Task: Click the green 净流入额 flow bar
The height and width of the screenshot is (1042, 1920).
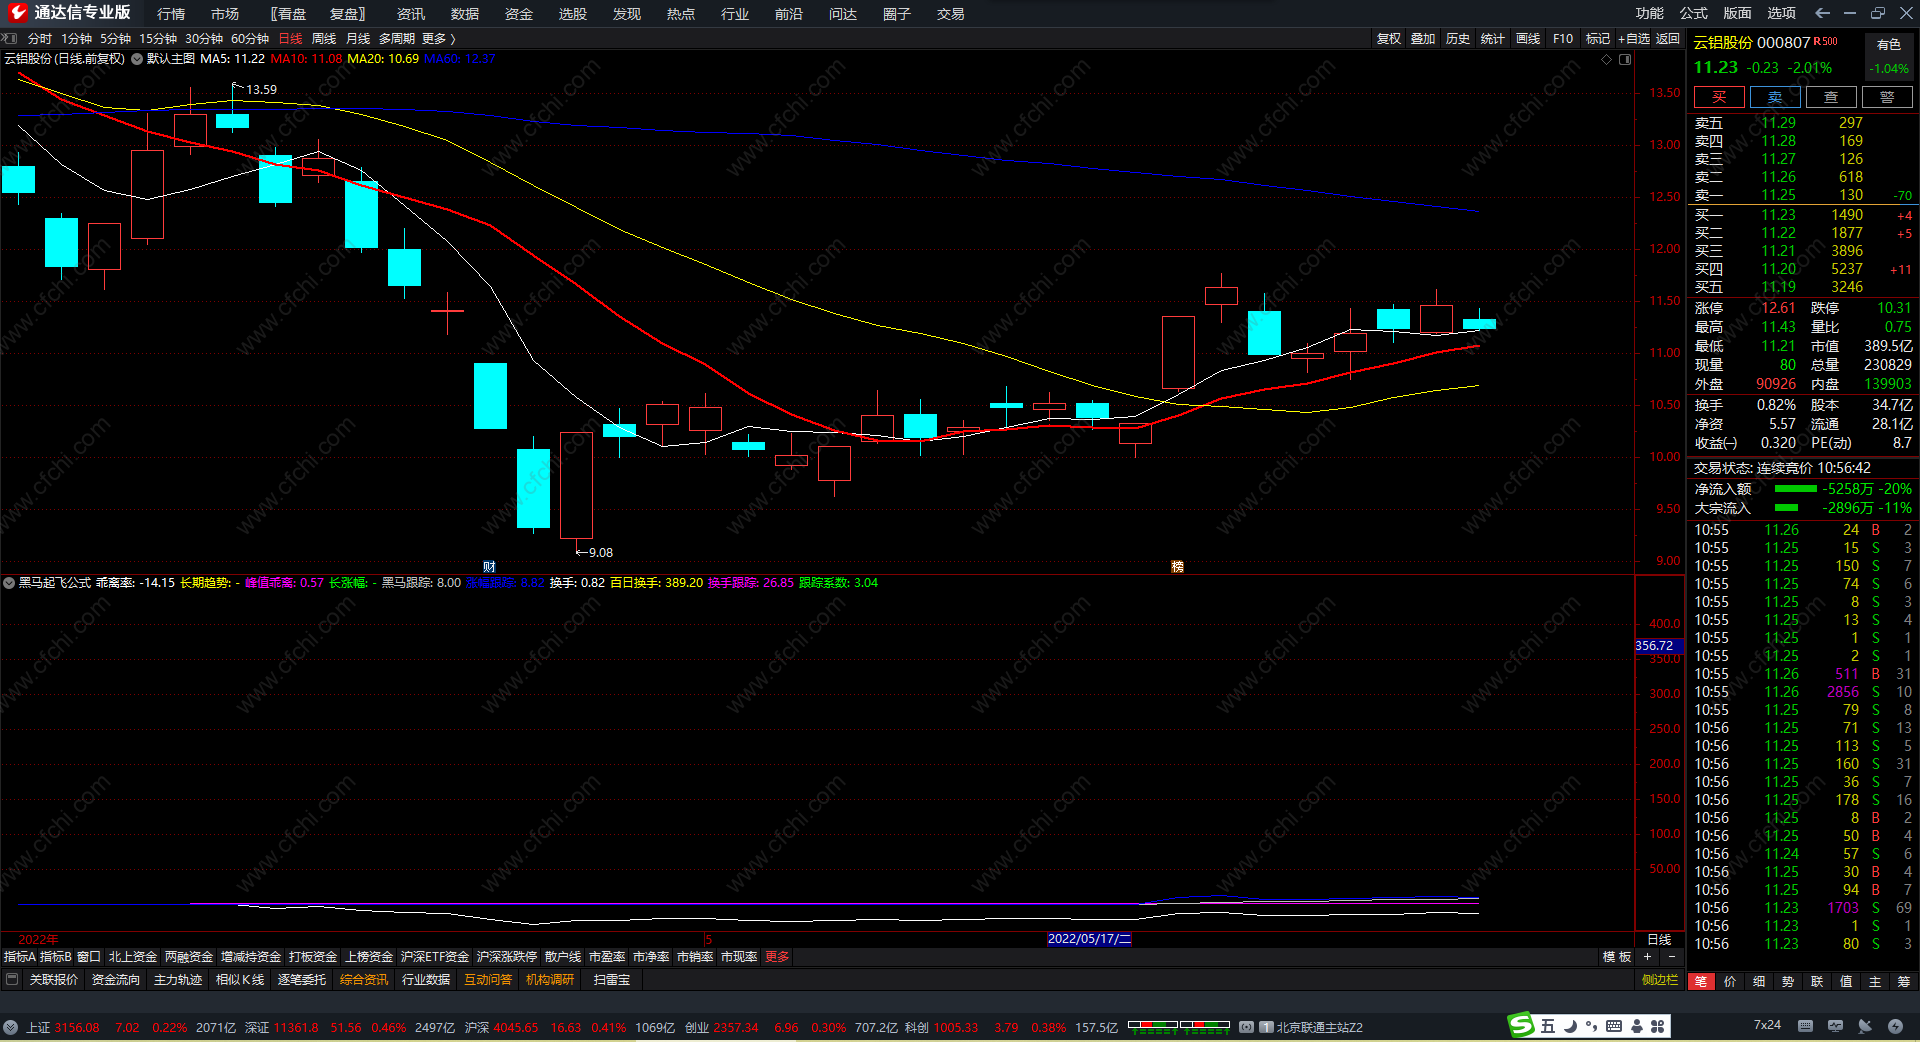Action: click(1796, 489)
